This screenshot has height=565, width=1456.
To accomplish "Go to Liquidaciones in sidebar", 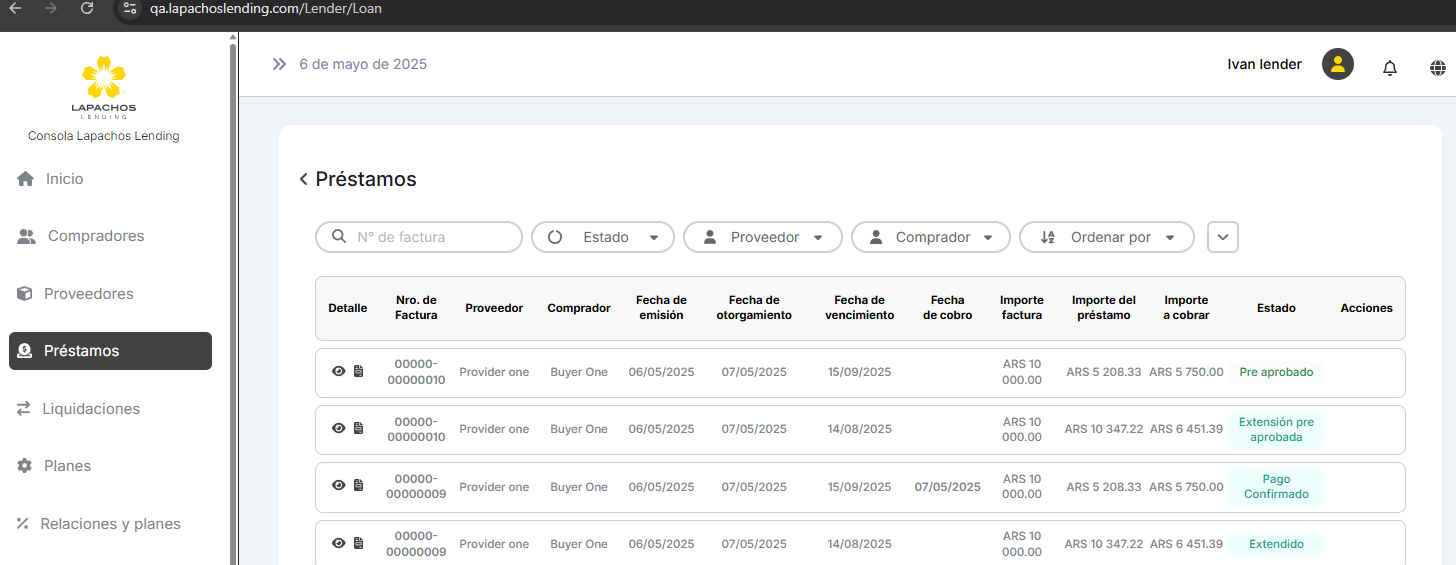I will tap(90, 409).
